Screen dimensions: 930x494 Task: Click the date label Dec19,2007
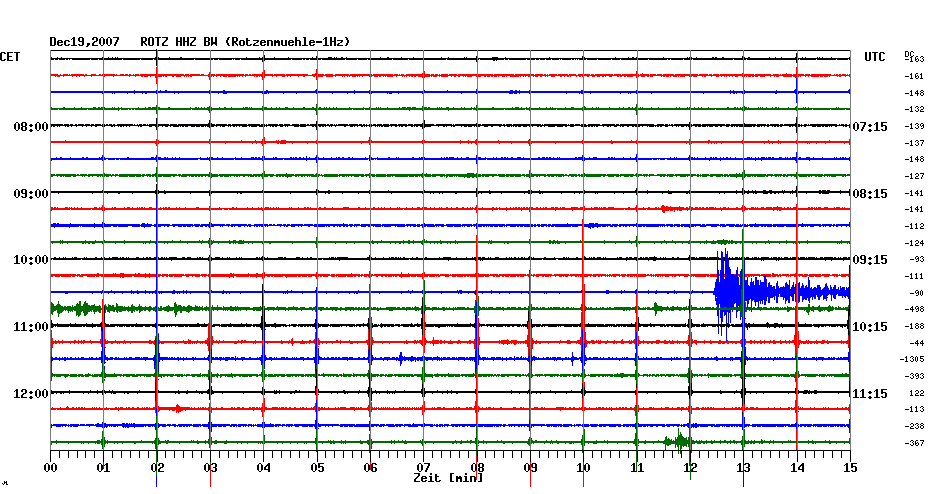(x=84, y=42)
